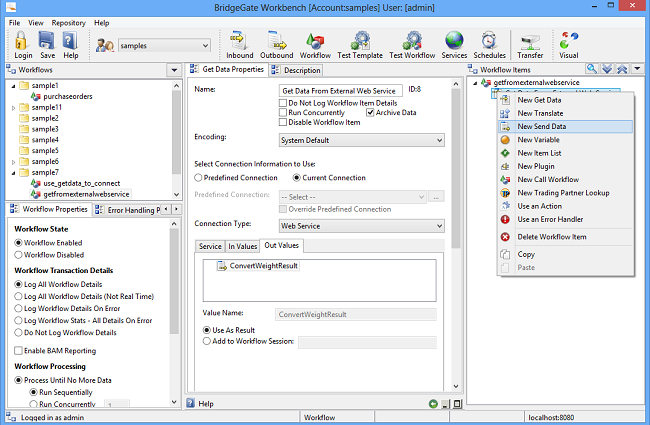The width and height of the screenshot is (650, 425).
Task: Click Delete Workflow Item in context menu
Action: pyautogui.click(x=551, y=237)
